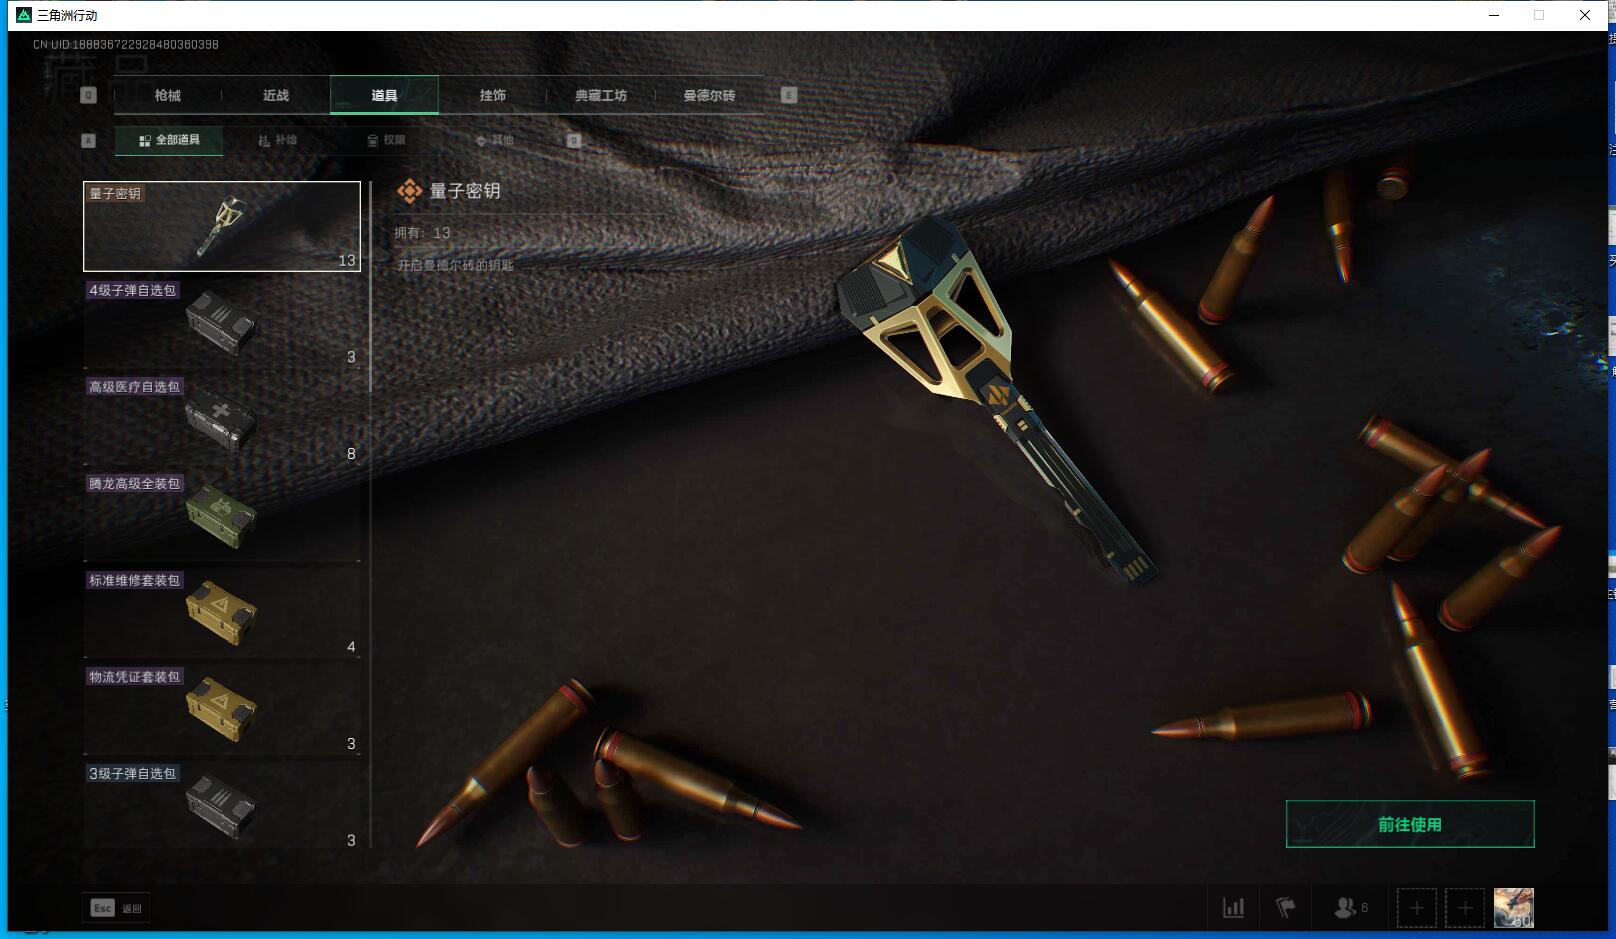
Task: Select the 量子密钥 item card
Action: (222, 226)
